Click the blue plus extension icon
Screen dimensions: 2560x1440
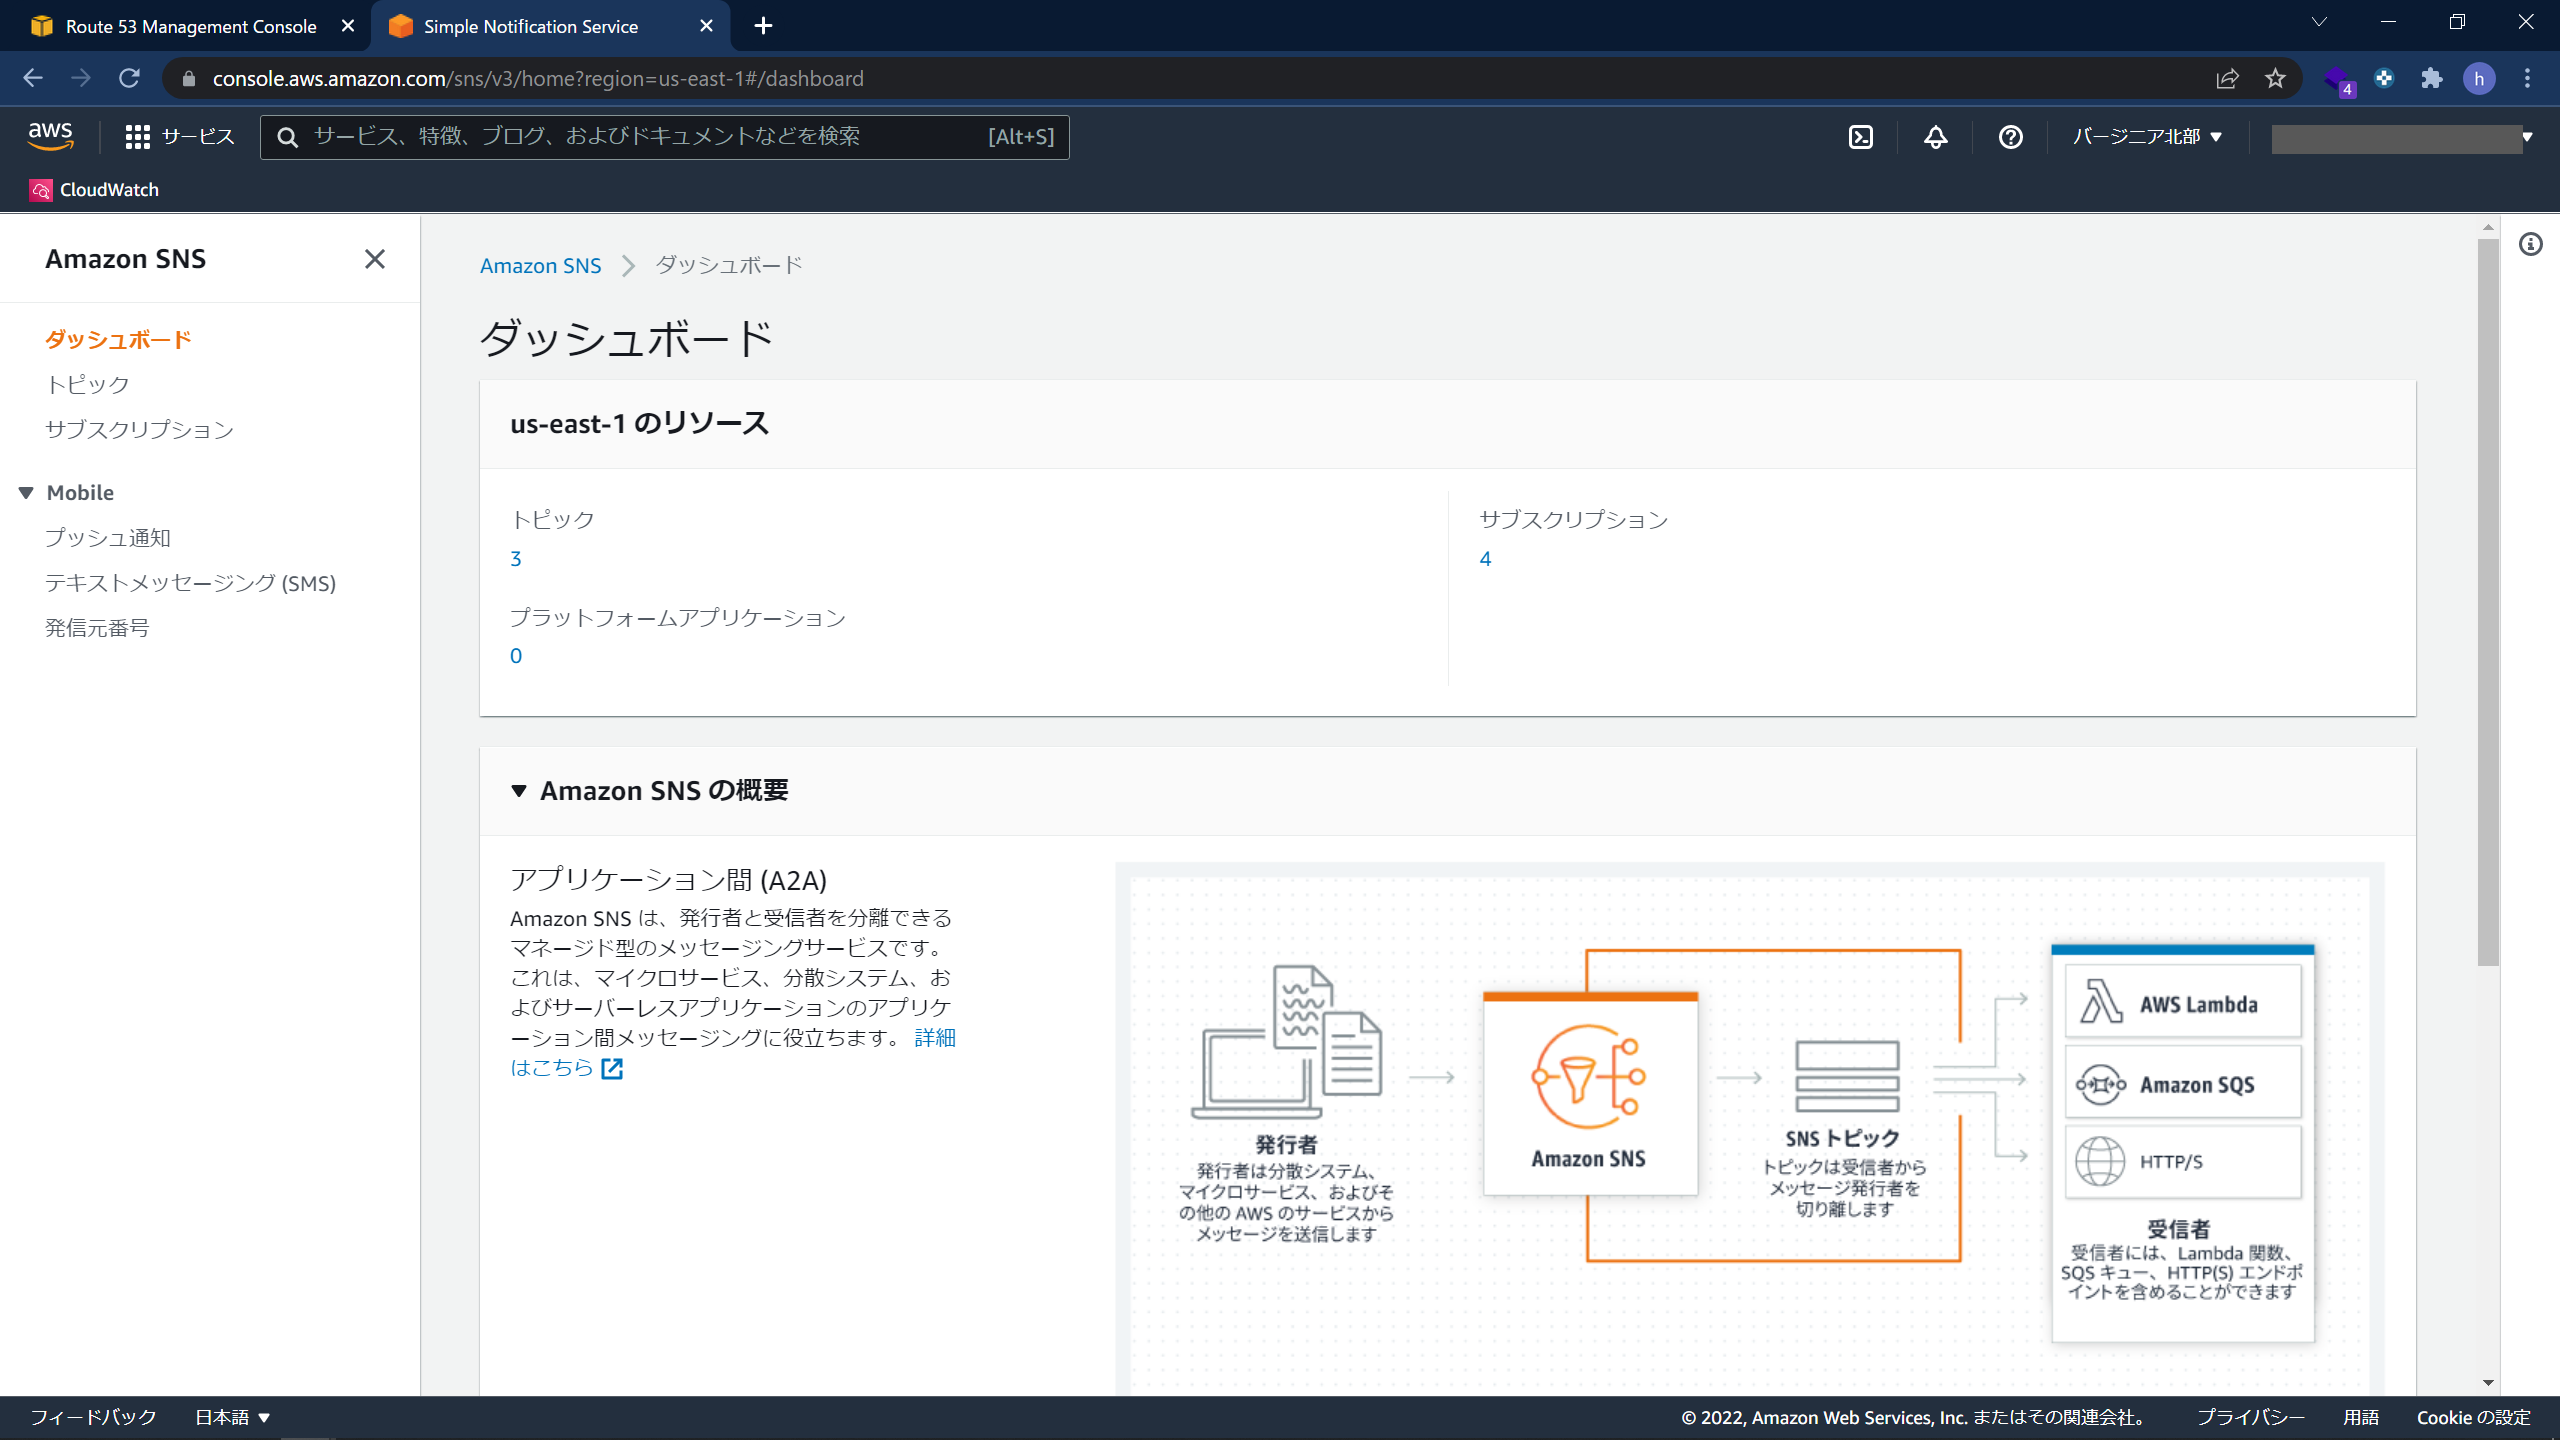pyautogui.click(x=2385, y=78)
